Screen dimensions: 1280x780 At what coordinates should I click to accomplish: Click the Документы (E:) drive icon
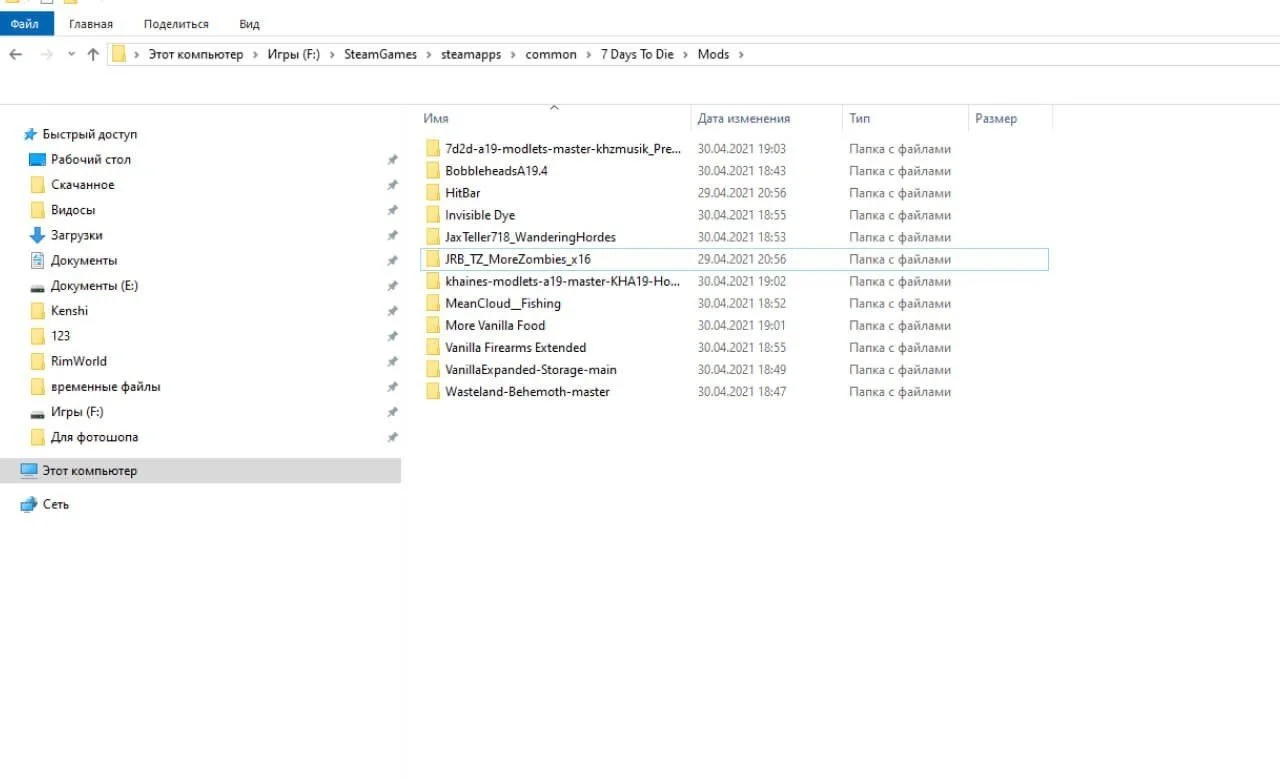click(38, 286)
